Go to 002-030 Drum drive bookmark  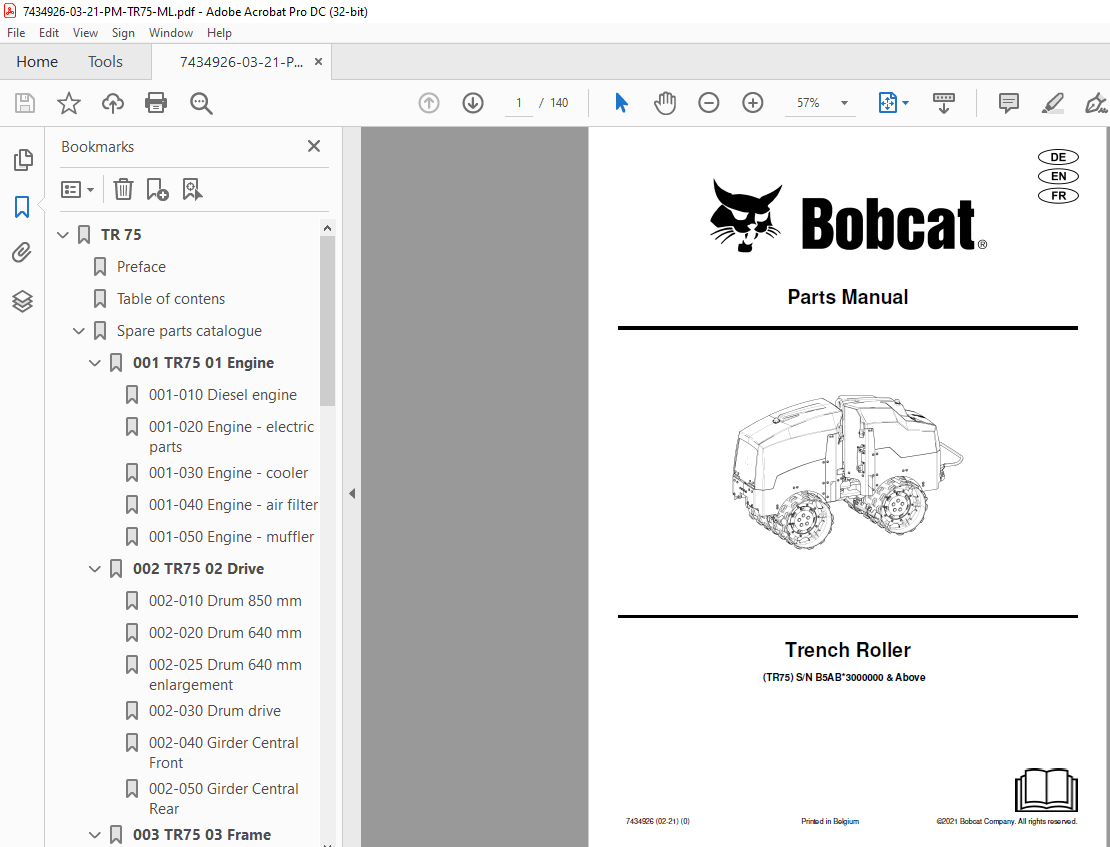coord(214,711)
